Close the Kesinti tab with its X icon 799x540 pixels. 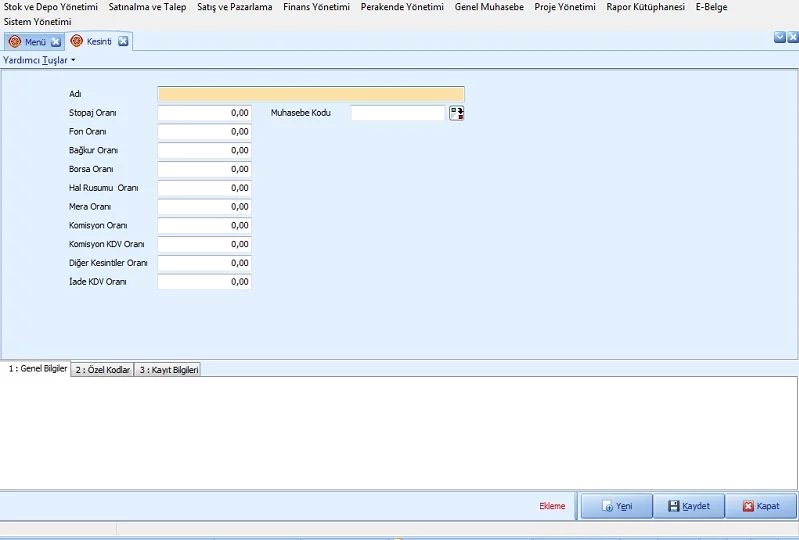[x=123, y=42]
